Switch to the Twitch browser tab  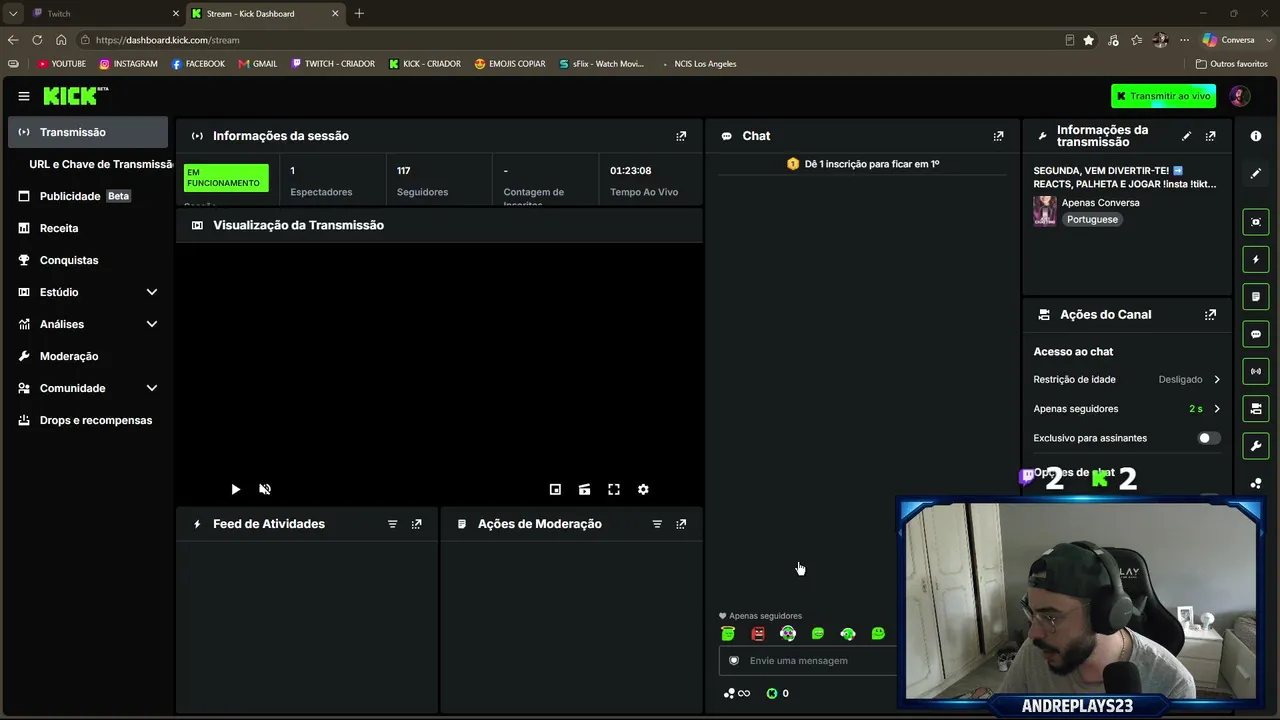(104, 14)
